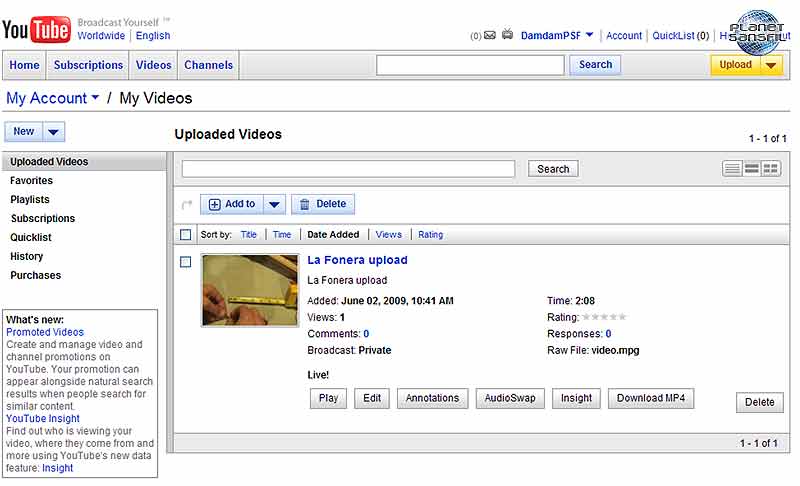Image resolution: width=800 pixels, height=486 pixels.
Task: Click the TV icon beside the username
Action: [507, 35]
